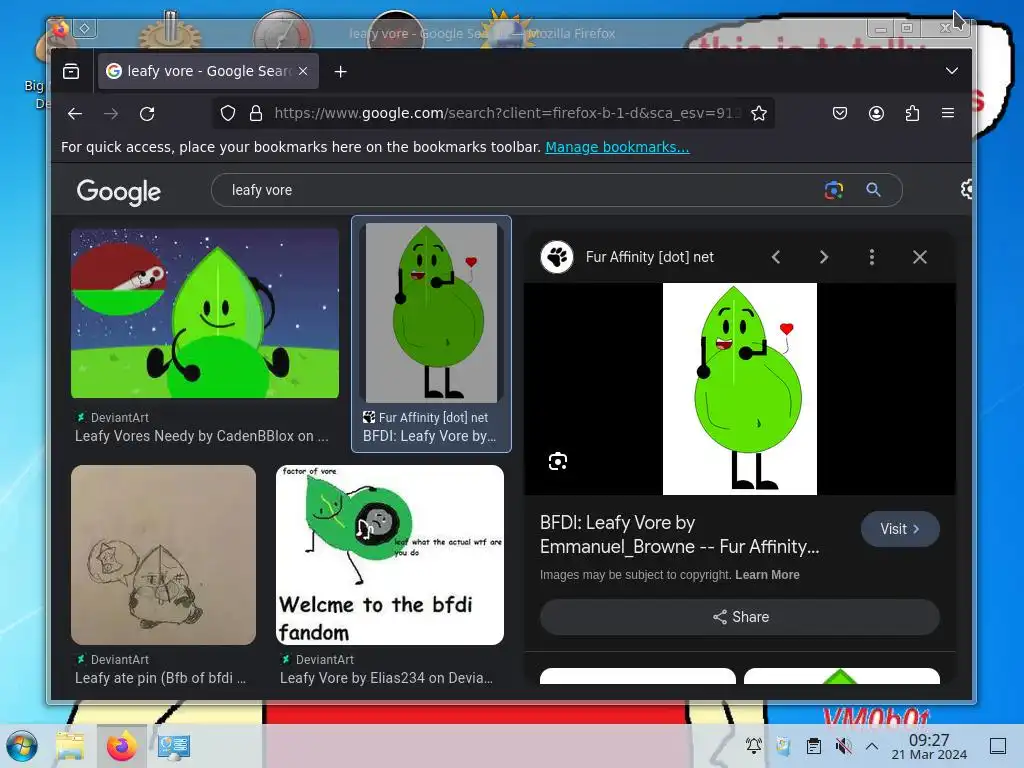
Task: Toggle muted volume icon in tray
Action: 843,745
